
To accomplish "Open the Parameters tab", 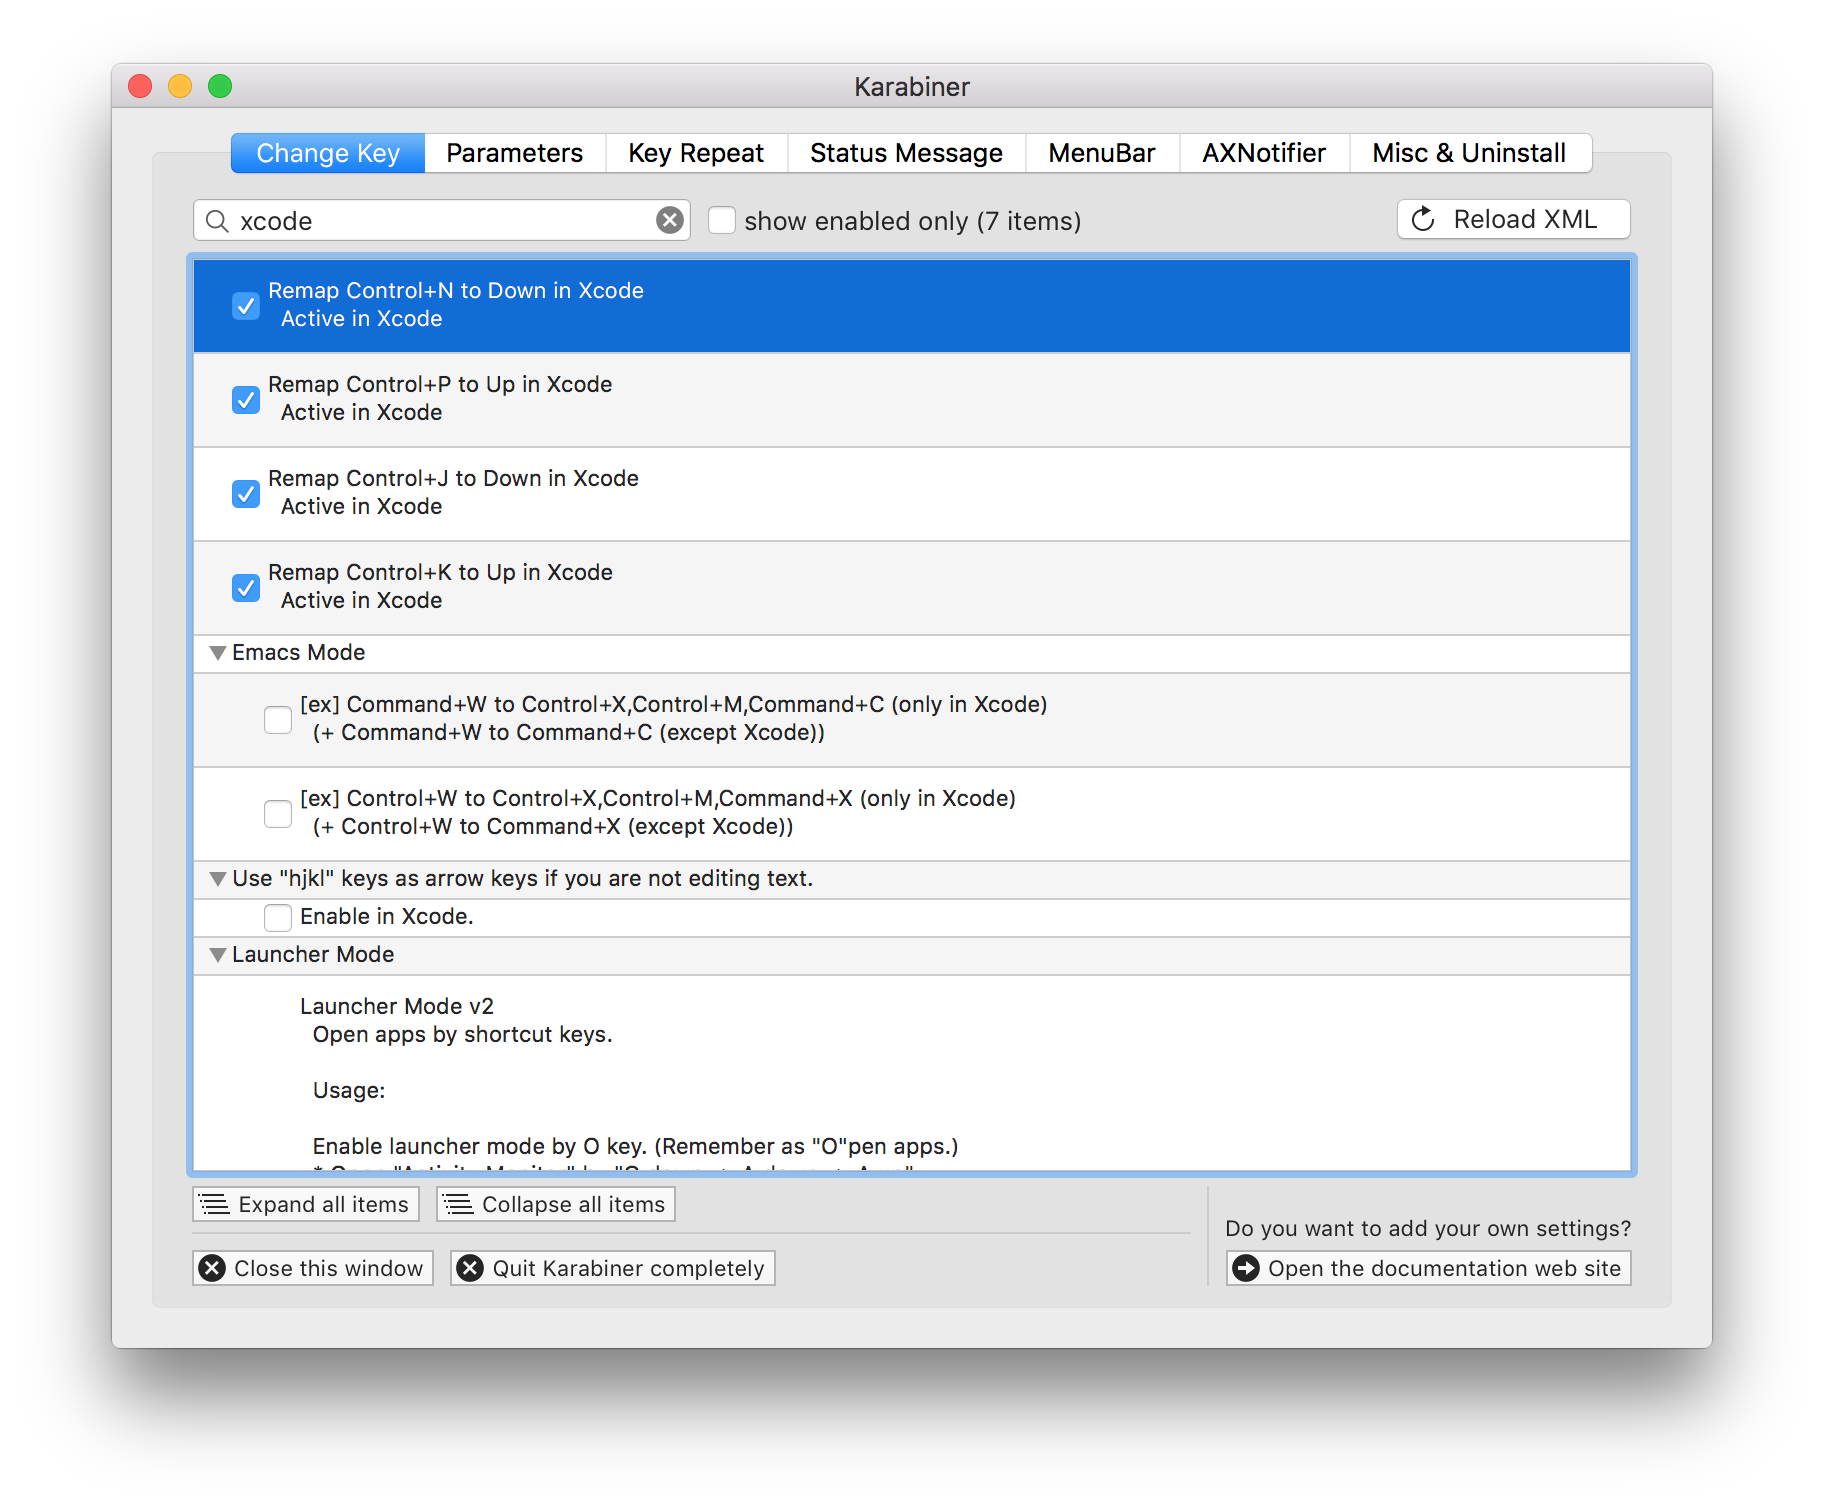I will pyautogui.click(x=515, y=153).
